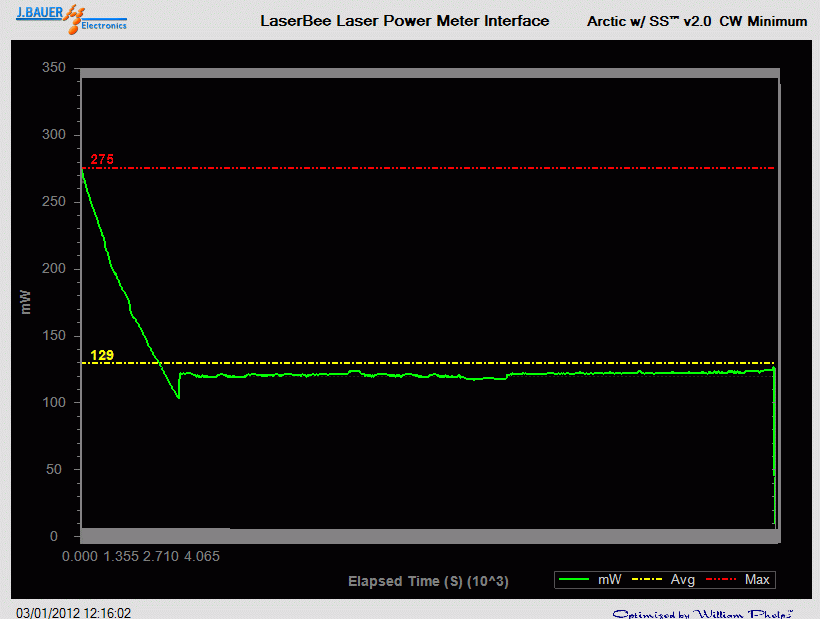
Task: Click the vertical mW axis label
Action: [x=26, y=302]
